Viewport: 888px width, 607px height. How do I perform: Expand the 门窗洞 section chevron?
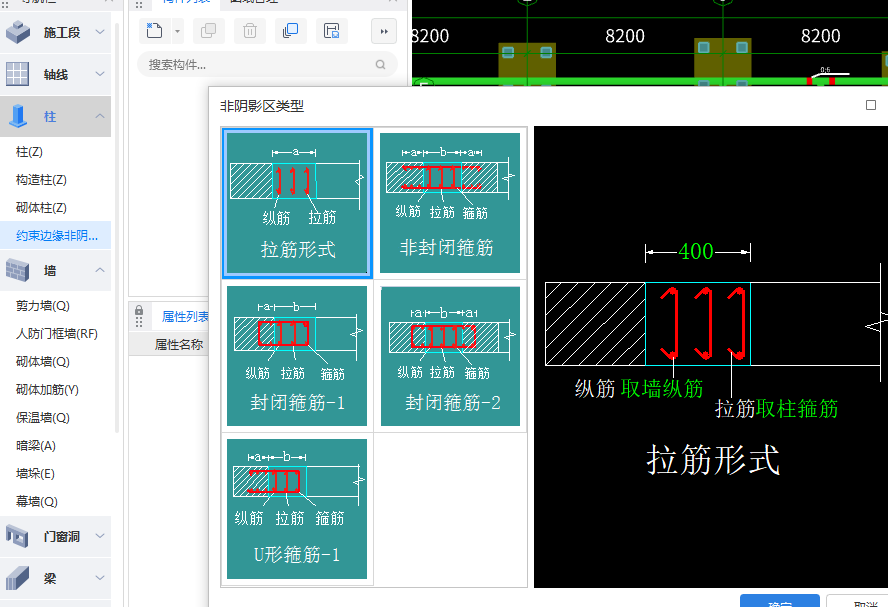(100, 535)
